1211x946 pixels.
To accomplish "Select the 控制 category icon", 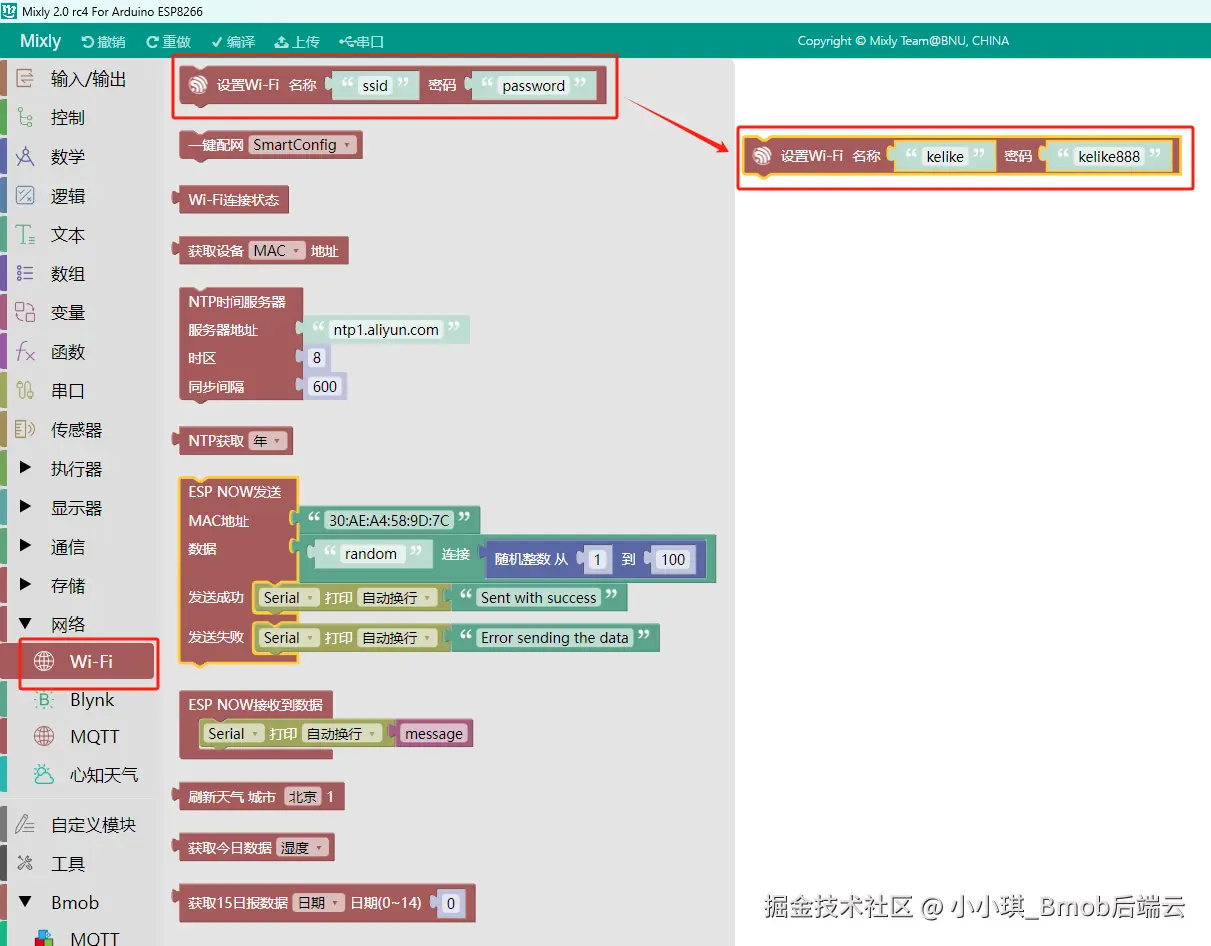I will [26, 118].
